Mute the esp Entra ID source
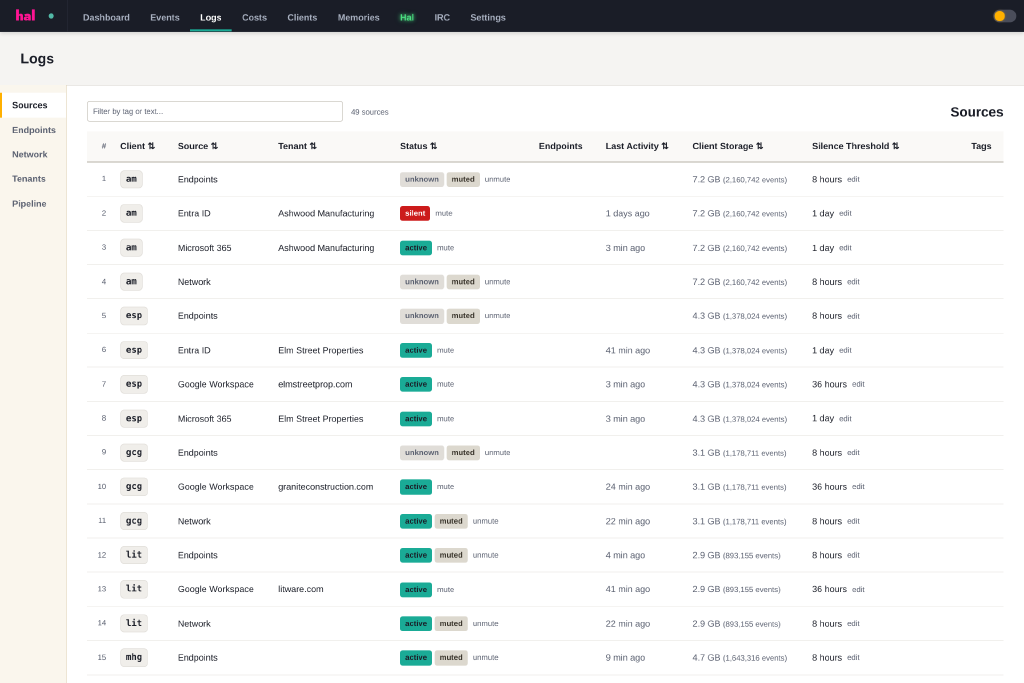The image size is (1024, 683). (445, 351)
